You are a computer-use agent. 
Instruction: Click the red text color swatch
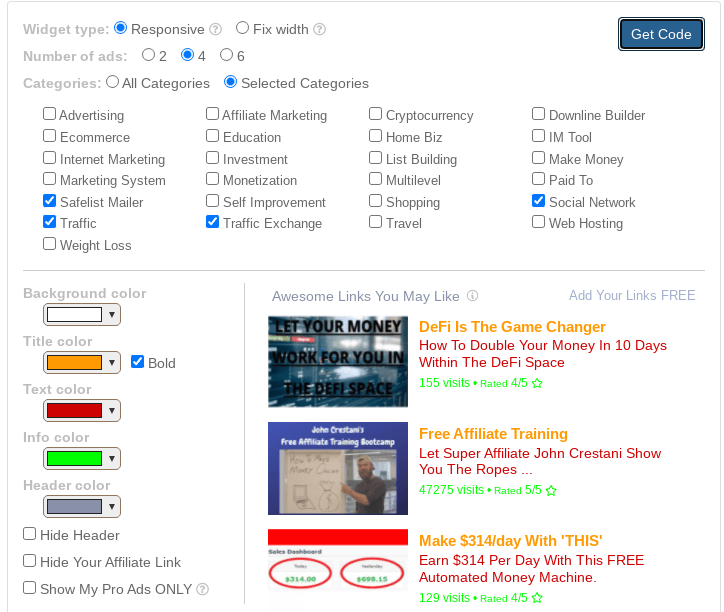click(74, 411)
